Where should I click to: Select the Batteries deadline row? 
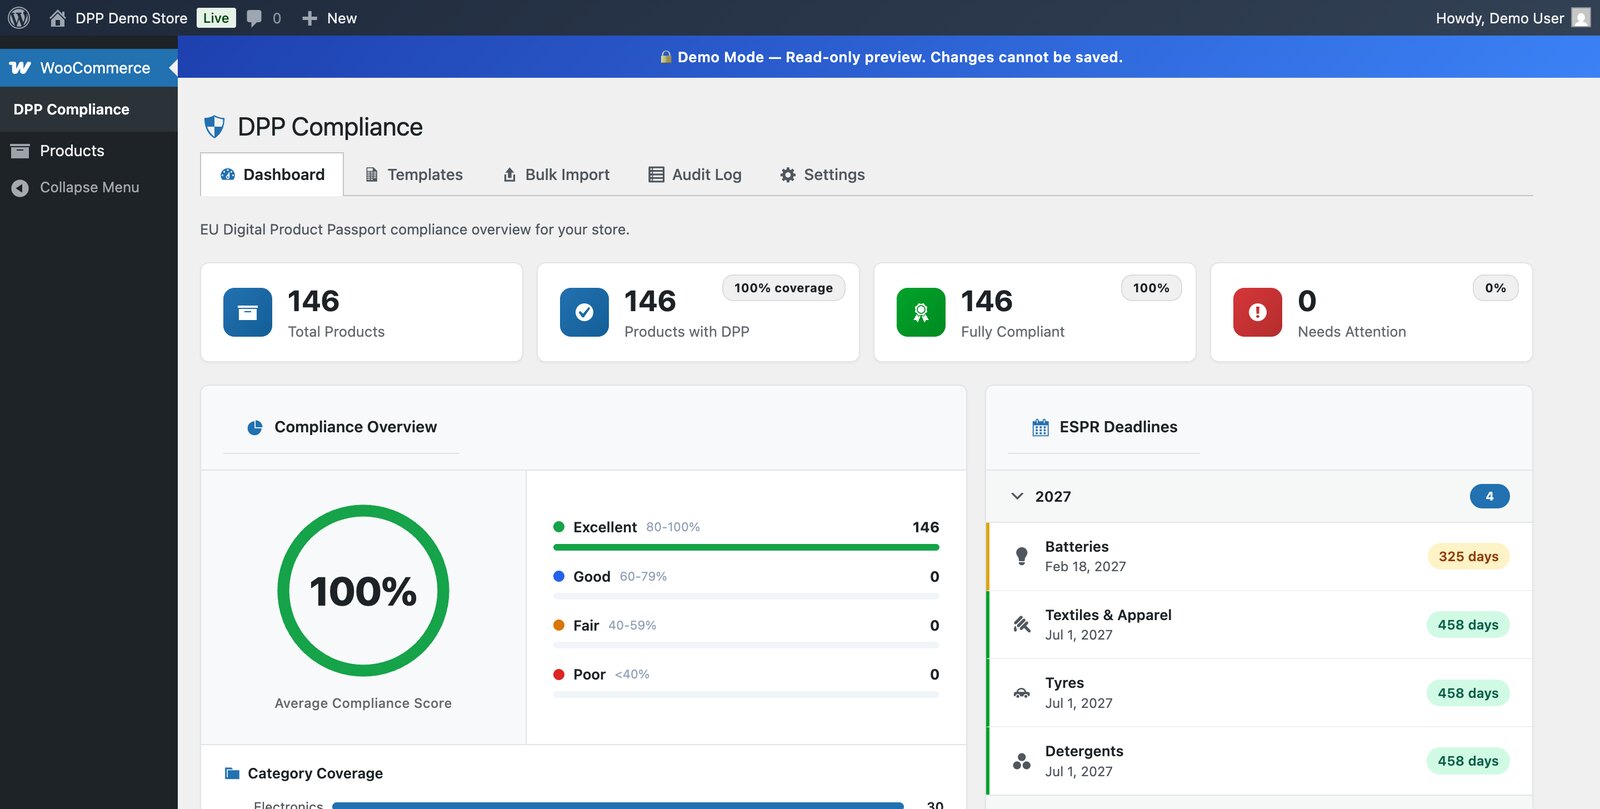[1259, 556]
